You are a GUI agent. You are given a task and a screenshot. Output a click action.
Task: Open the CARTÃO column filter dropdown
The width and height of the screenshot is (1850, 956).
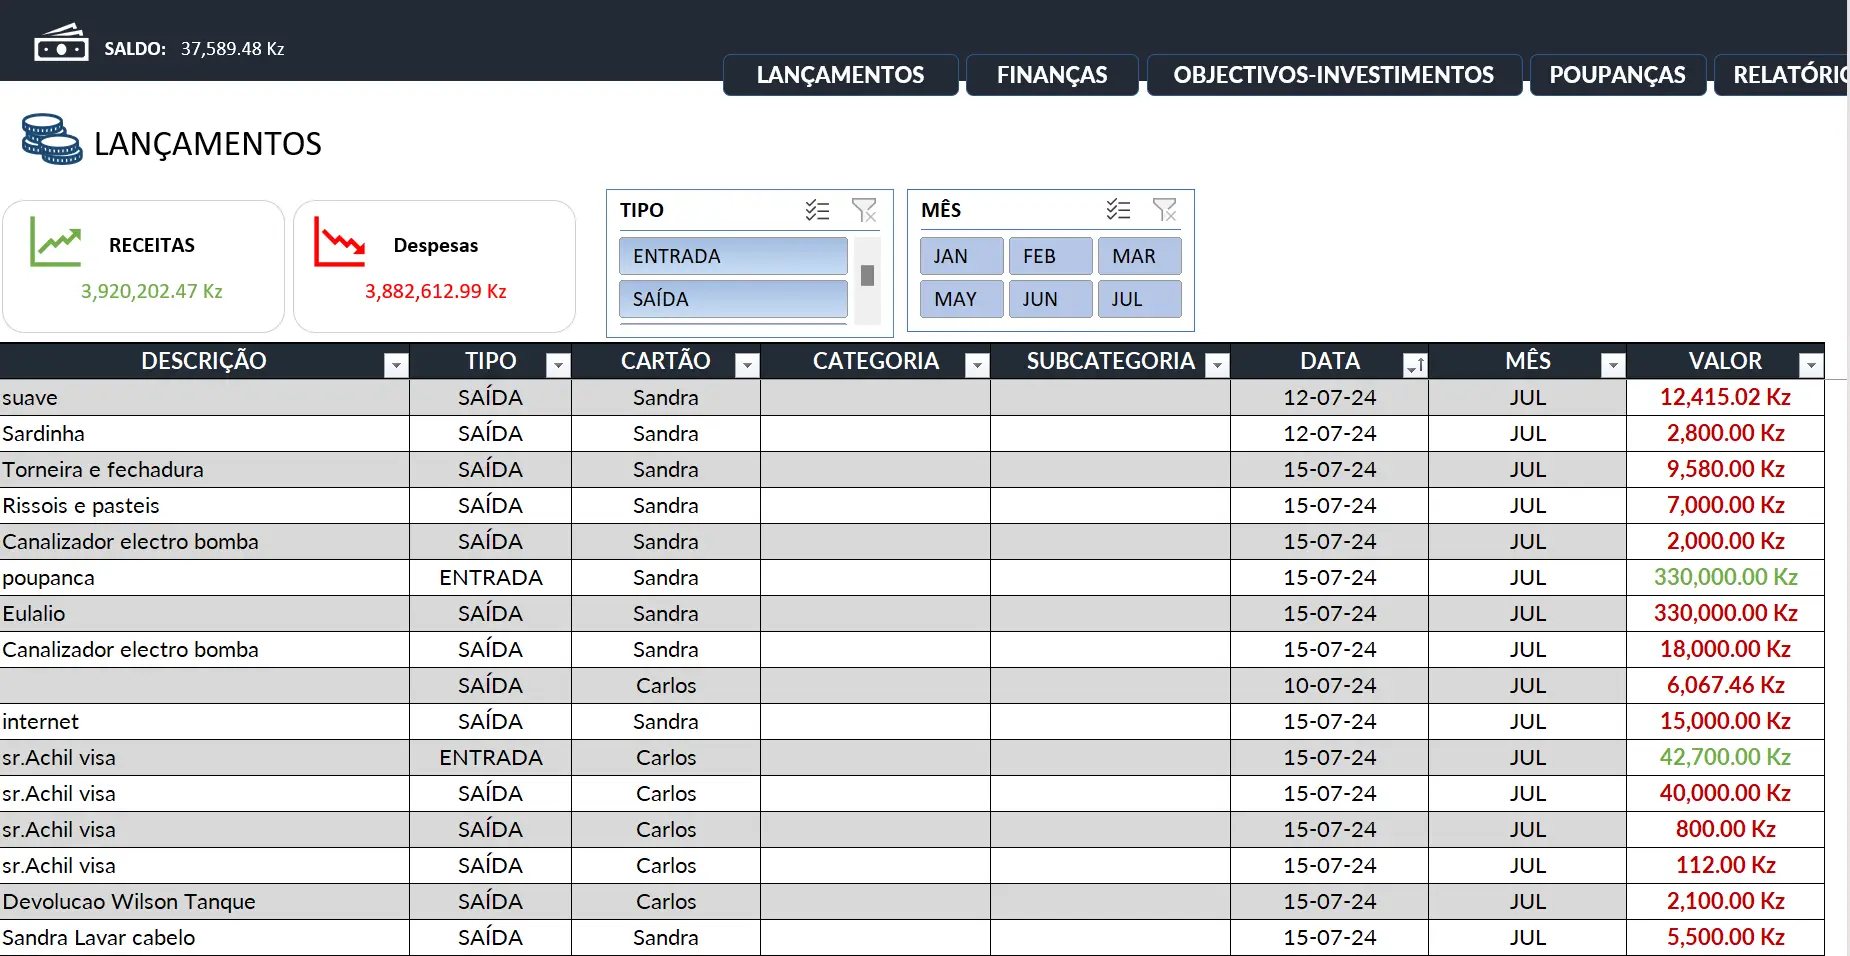746,366
